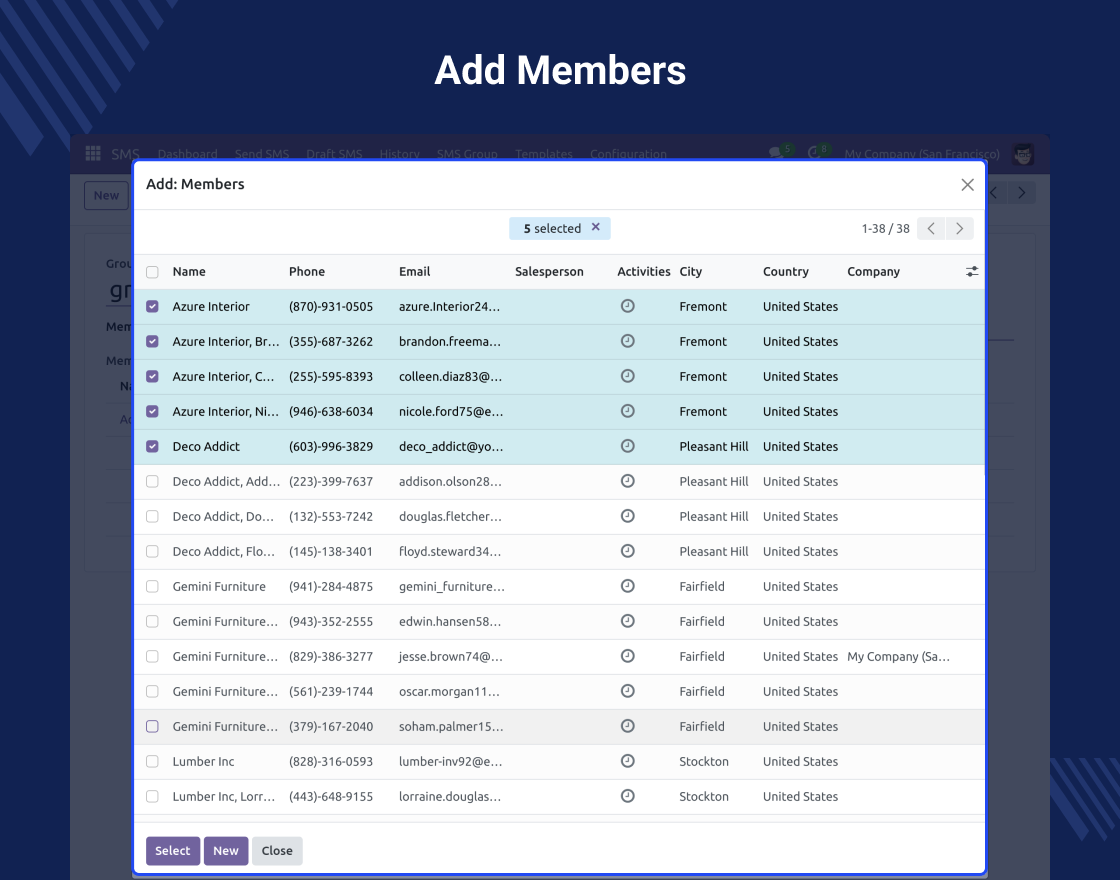This screenshot has width=1120, height=880.
Task: Click the Close button in footer
Action: [x=277, y=851]
